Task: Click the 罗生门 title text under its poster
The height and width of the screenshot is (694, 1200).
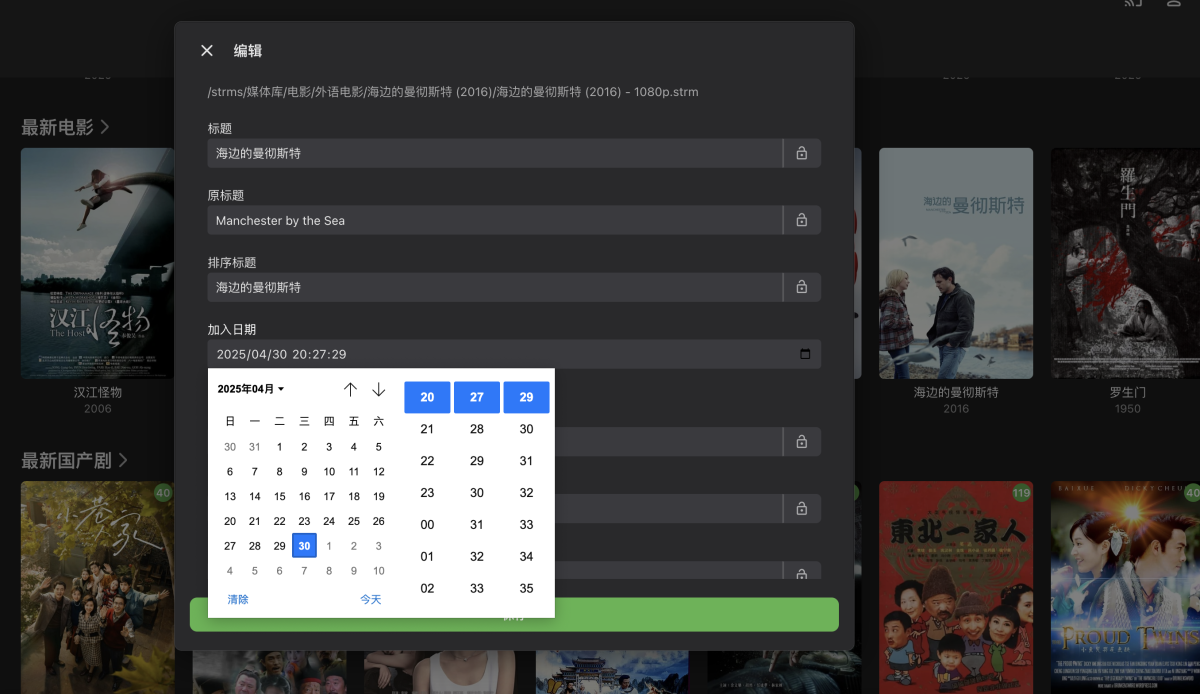Action: (x=1127, y=393)
